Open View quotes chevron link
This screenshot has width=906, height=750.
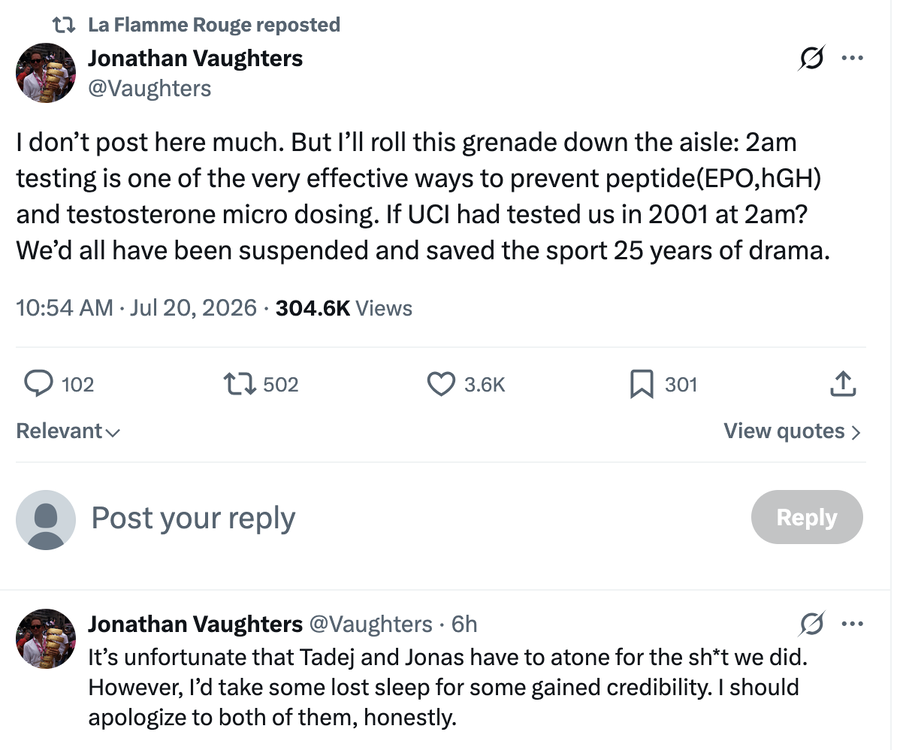(x=792, y=431)
